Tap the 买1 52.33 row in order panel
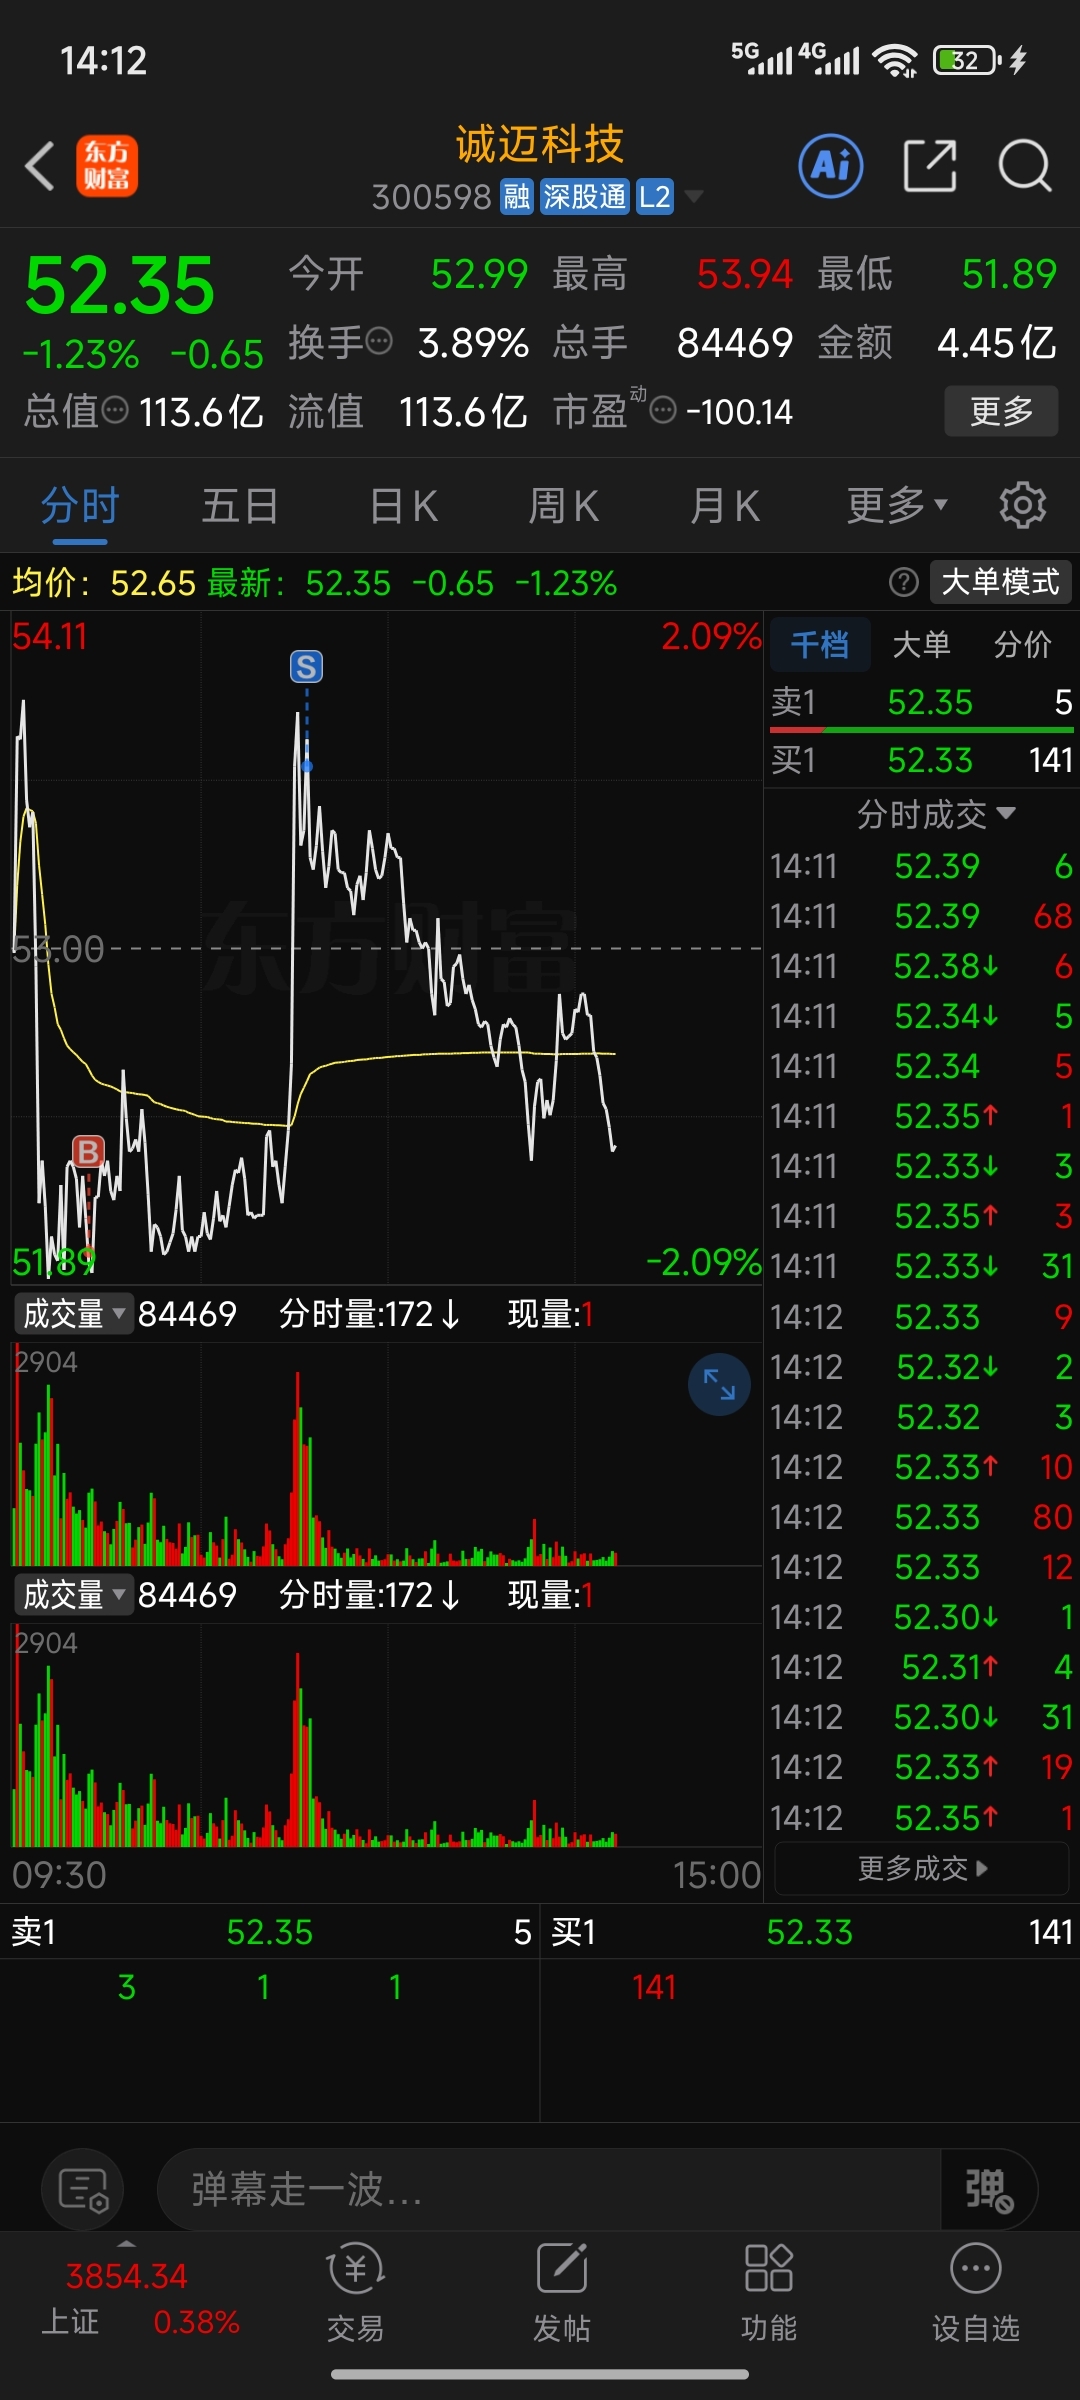The image size is (1080, 2400). click(922, 760)
